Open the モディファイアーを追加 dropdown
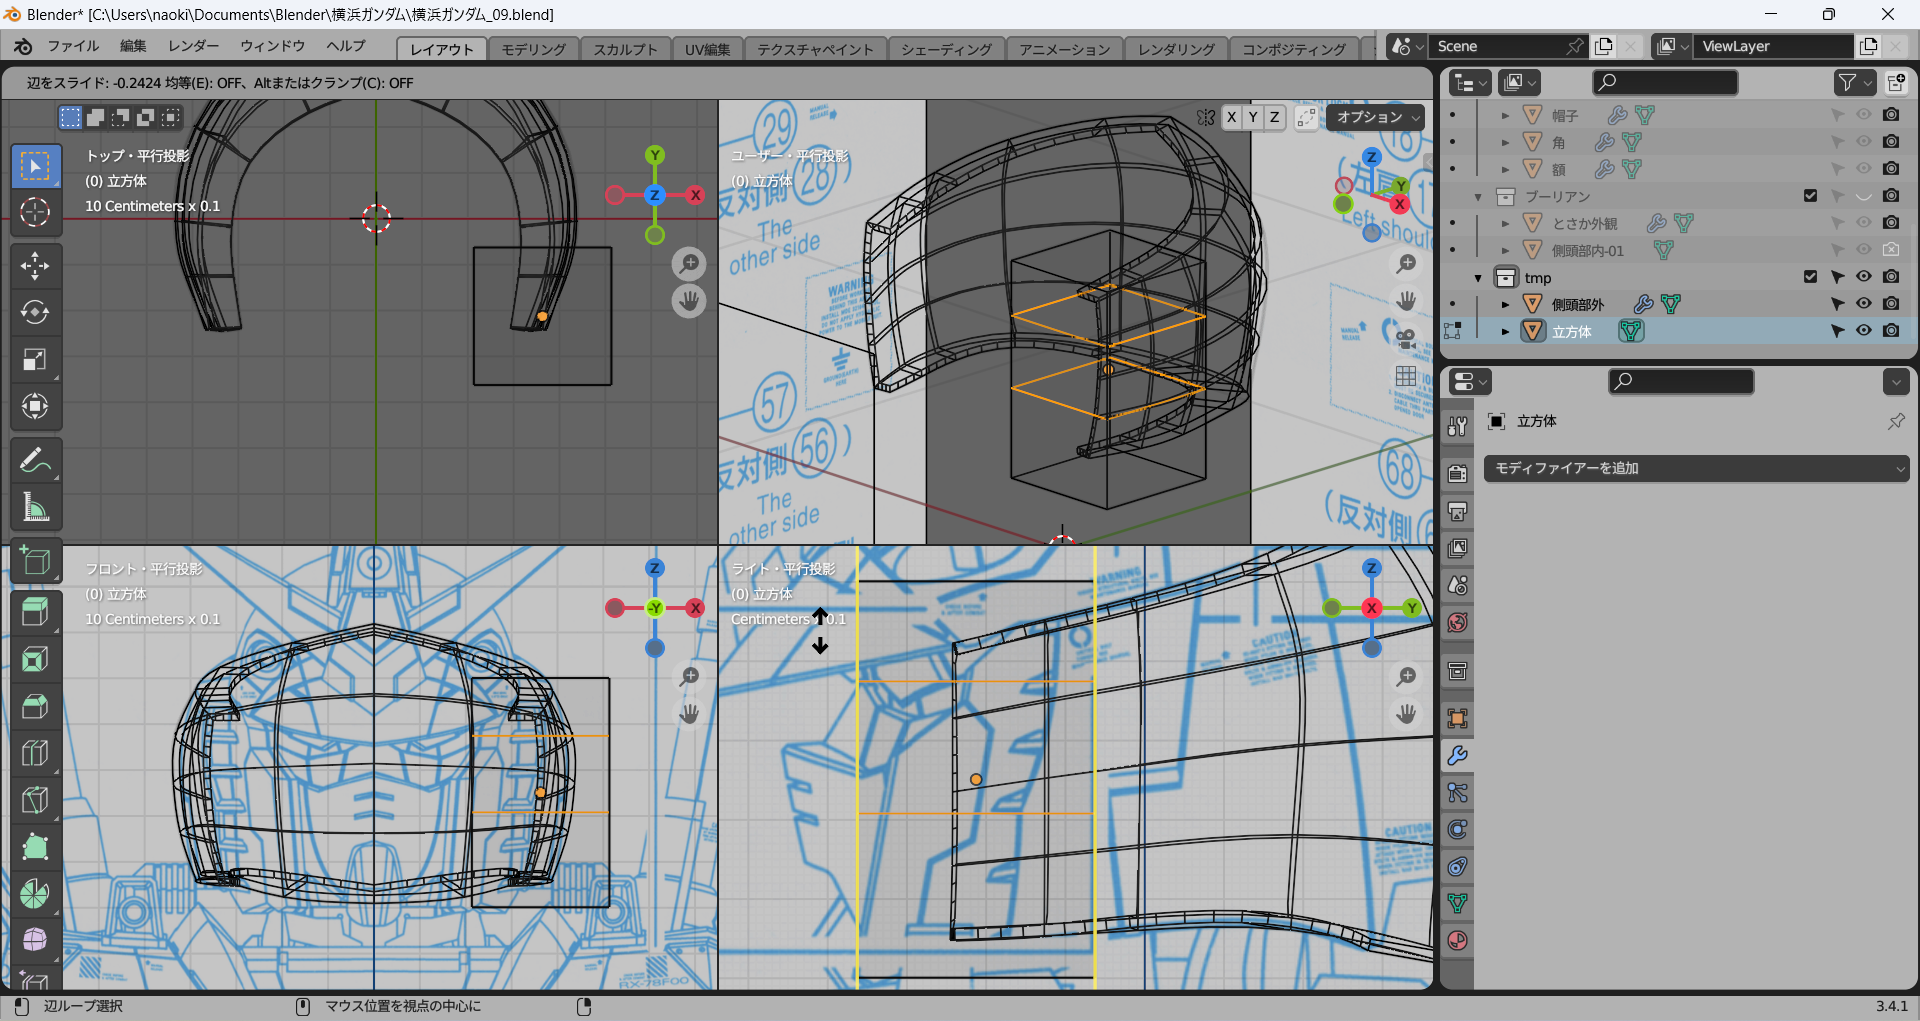The width and height of the screenshot is (1920, 1021). 1696,468
